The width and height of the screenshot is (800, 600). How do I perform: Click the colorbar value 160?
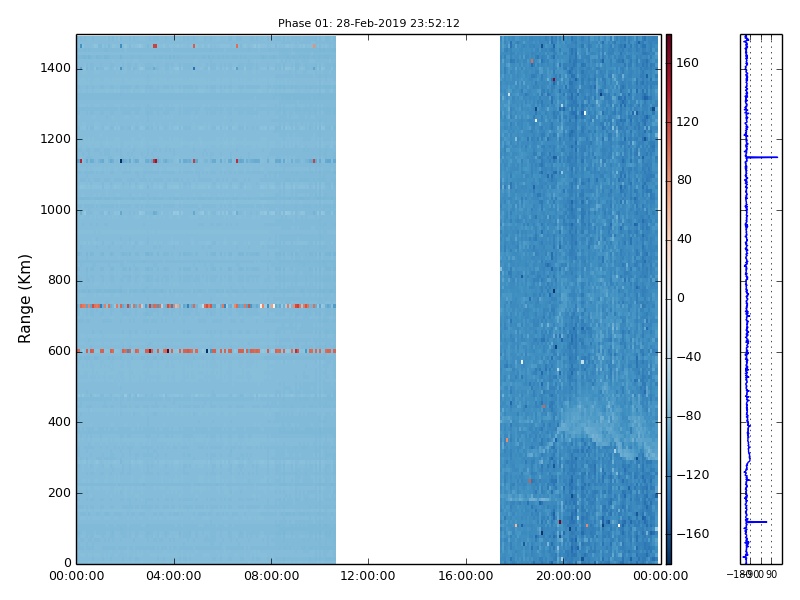click(687, 63)
